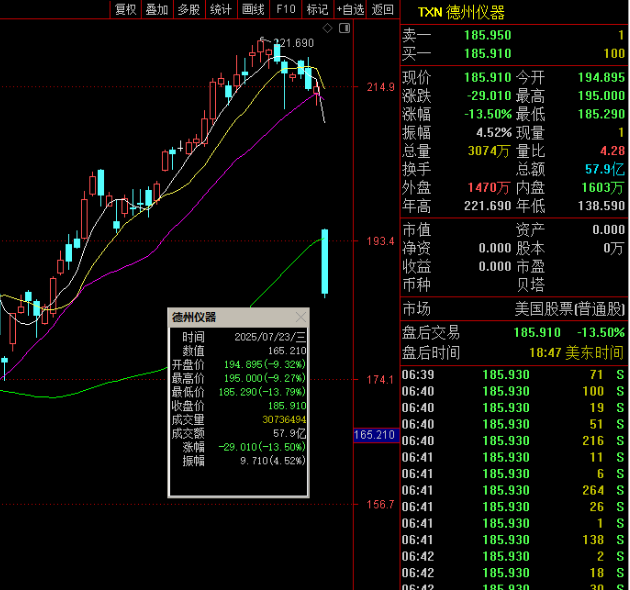630x590 pixels.
Task: Click the 221.690 high price label
Action: point(294,43)
